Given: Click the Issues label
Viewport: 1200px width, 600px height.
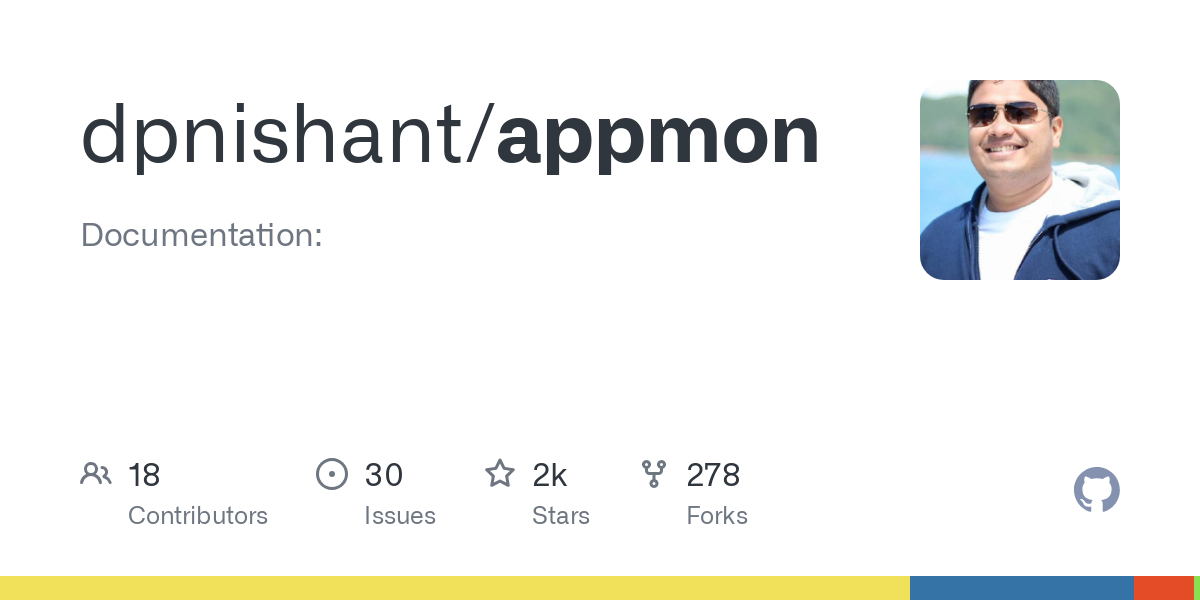Looking at the screenshot, I should [x=400, y=516].
